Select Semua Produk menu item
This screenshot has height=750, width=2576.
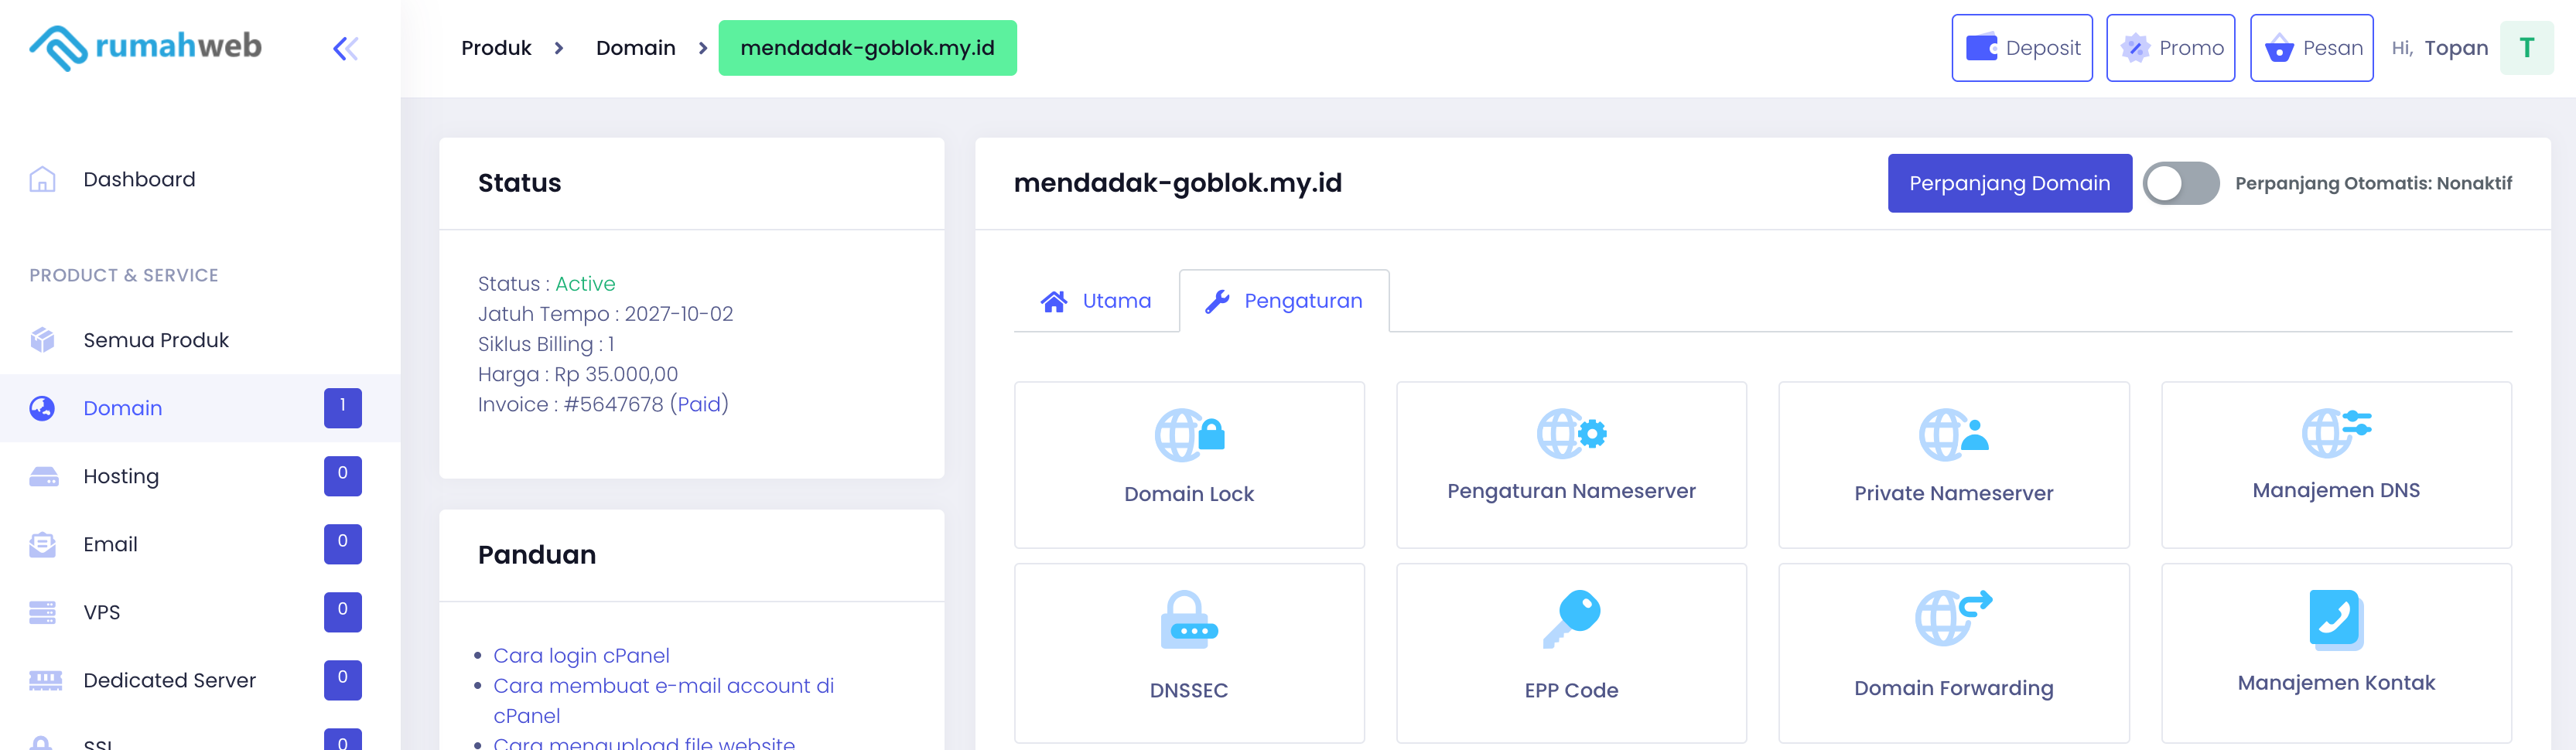(200, 340)
